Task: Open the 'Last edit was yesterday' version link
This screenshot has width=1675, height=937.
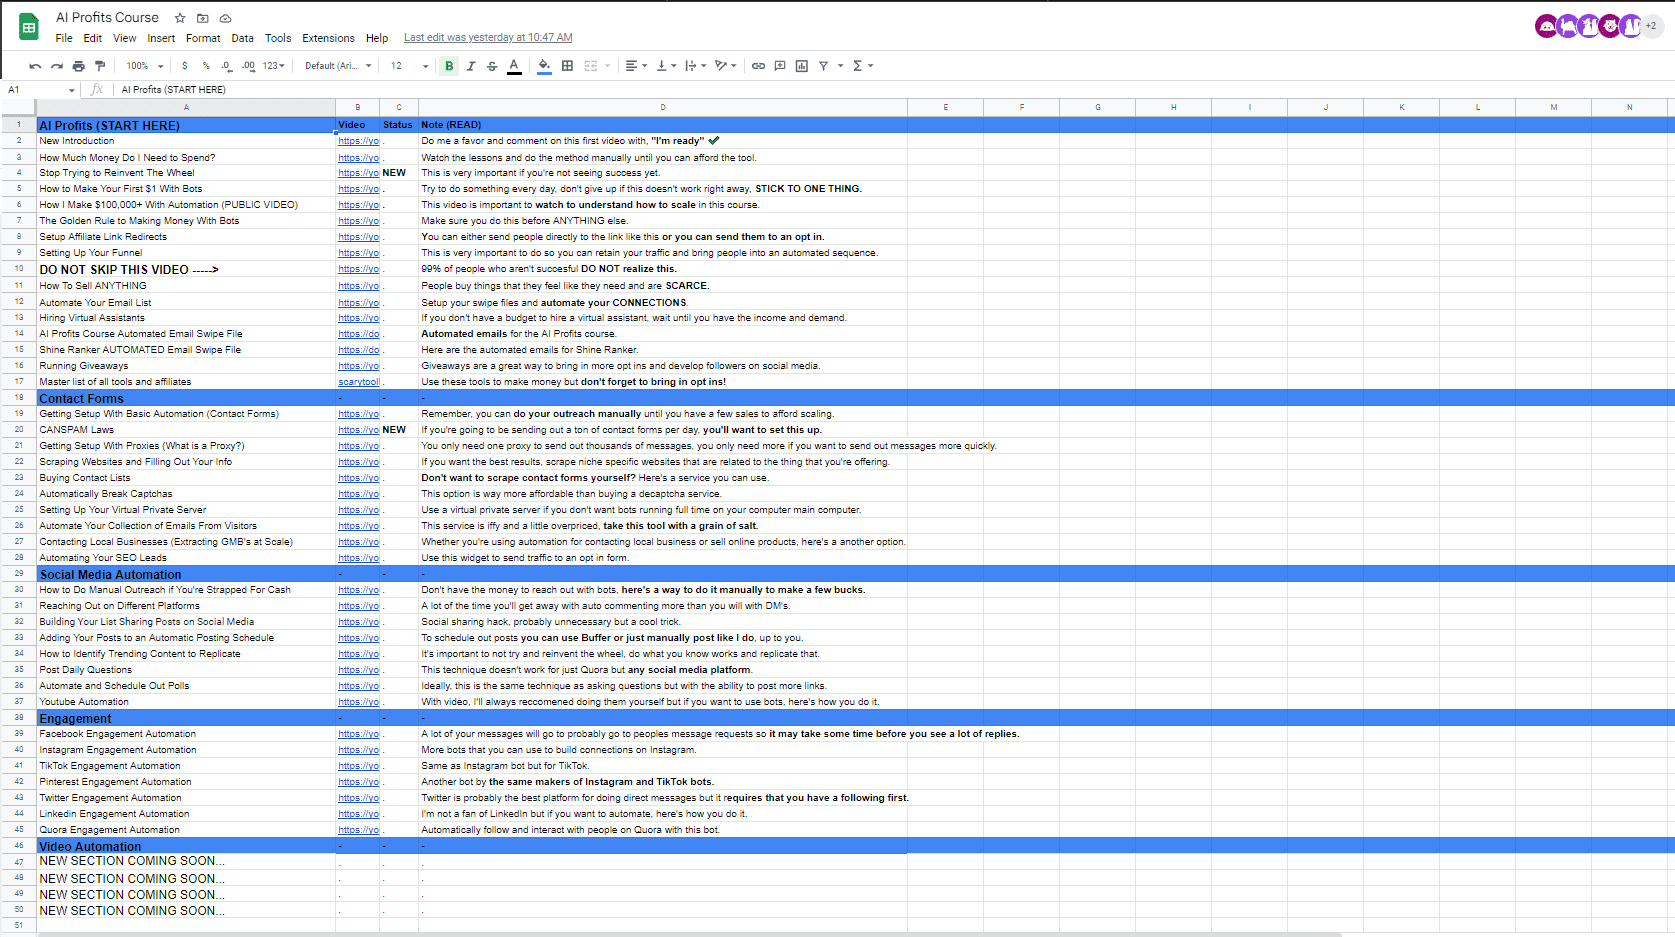Action: tap(488, 38)
